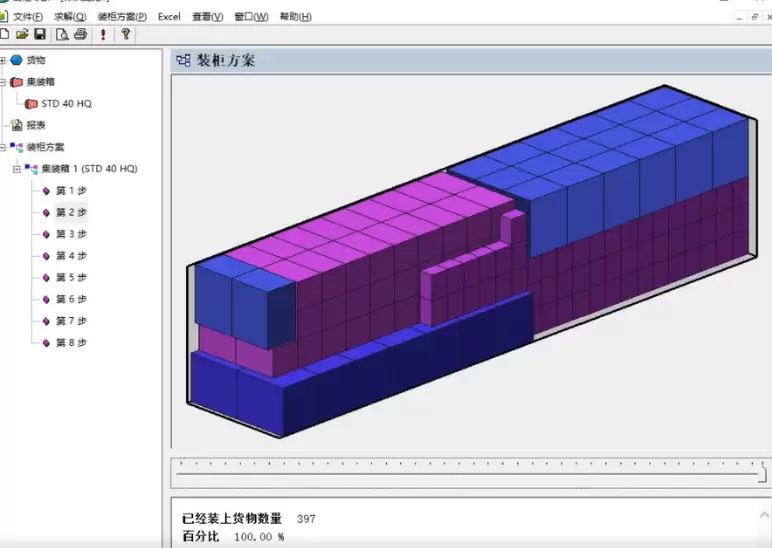
Task: Open the 求解(Q) menu
Action: point(70,17)
